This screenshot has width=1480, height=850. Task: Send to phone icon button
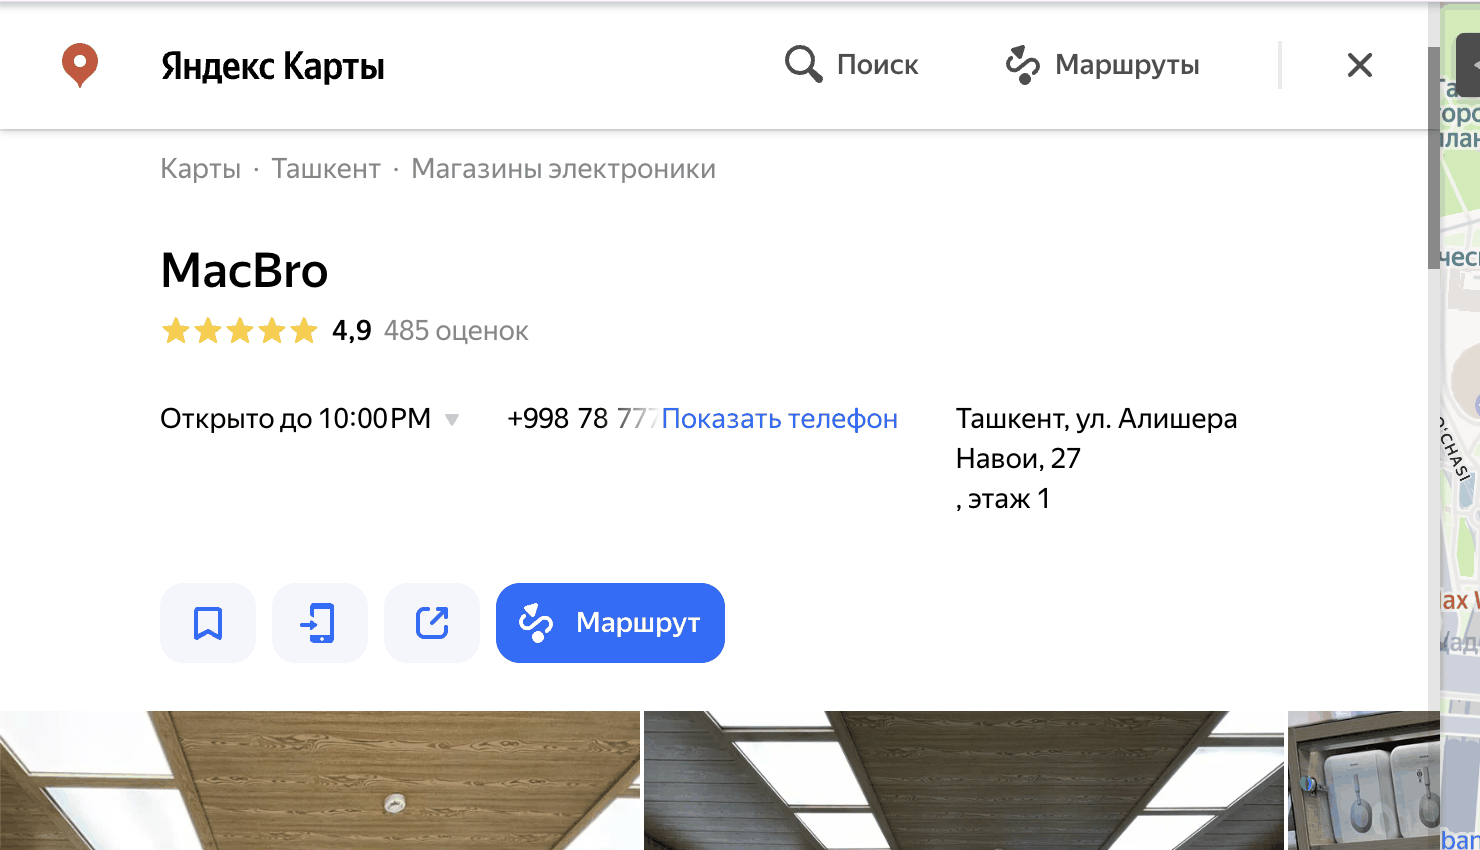[320, 623]
